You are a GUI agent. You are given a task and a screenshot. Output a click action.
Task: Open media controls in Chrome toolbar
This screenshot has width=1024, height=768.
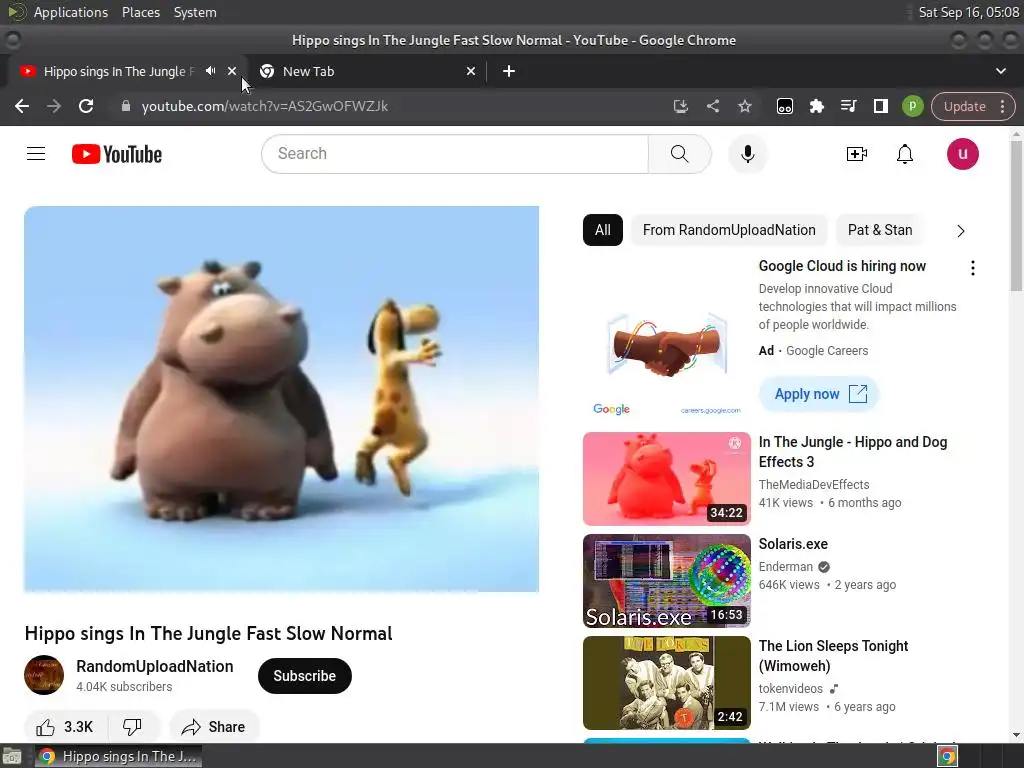point(848,106)
